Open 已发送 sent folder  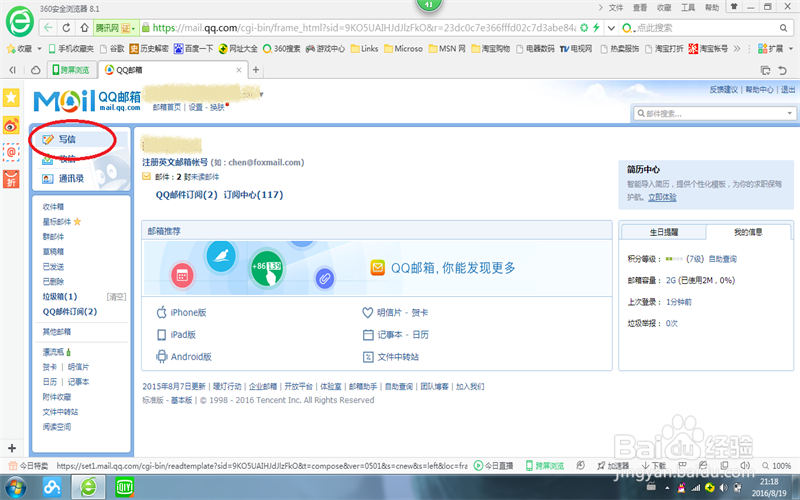pyautogui.click(x=53, y=266)
